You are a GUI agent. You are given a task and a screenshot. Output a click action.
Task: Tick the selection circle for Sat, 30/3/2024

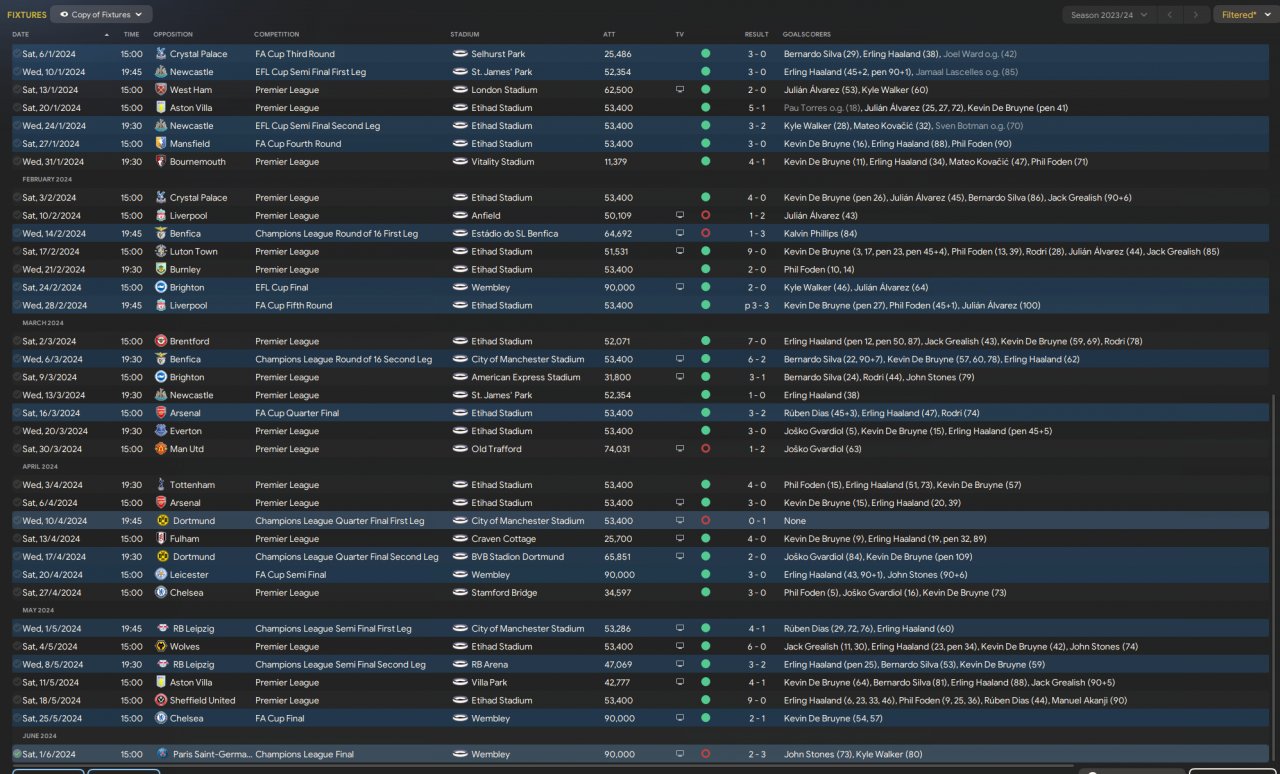(x=17, y=449)
